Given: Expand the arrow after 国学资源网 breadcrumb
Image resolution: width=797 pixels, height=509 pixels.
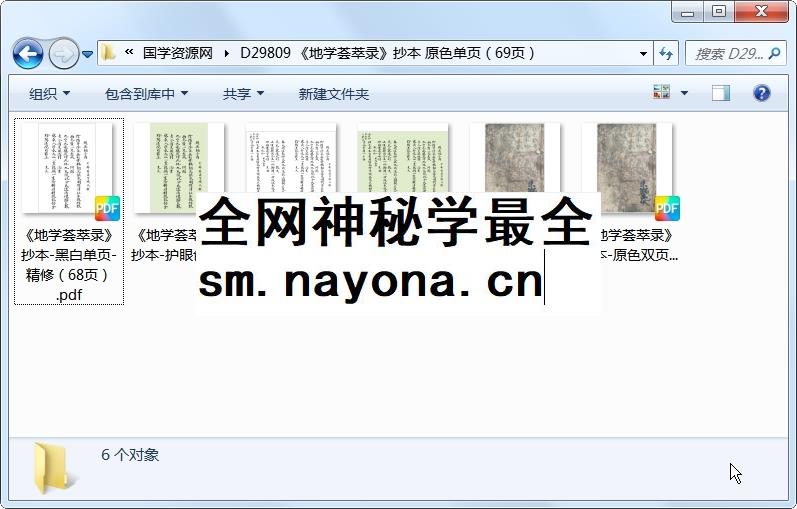Looking at the screenshot, I should pos(226,53).
